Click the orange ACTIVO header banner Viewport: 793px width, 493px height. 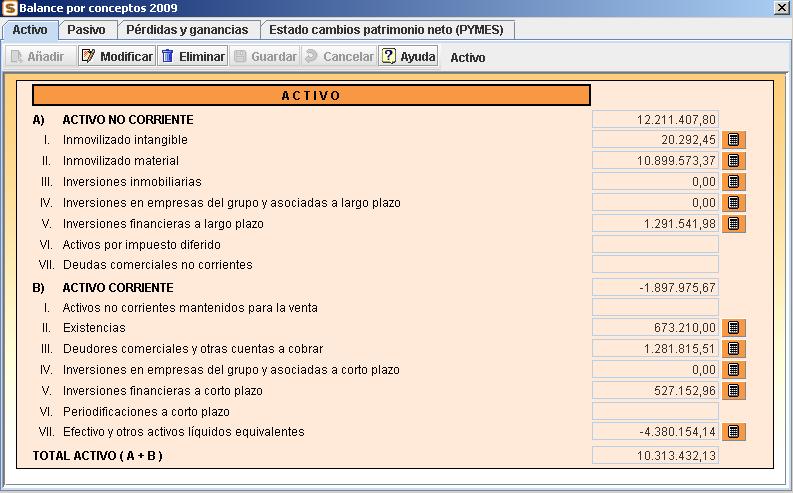tap(312, 96)
